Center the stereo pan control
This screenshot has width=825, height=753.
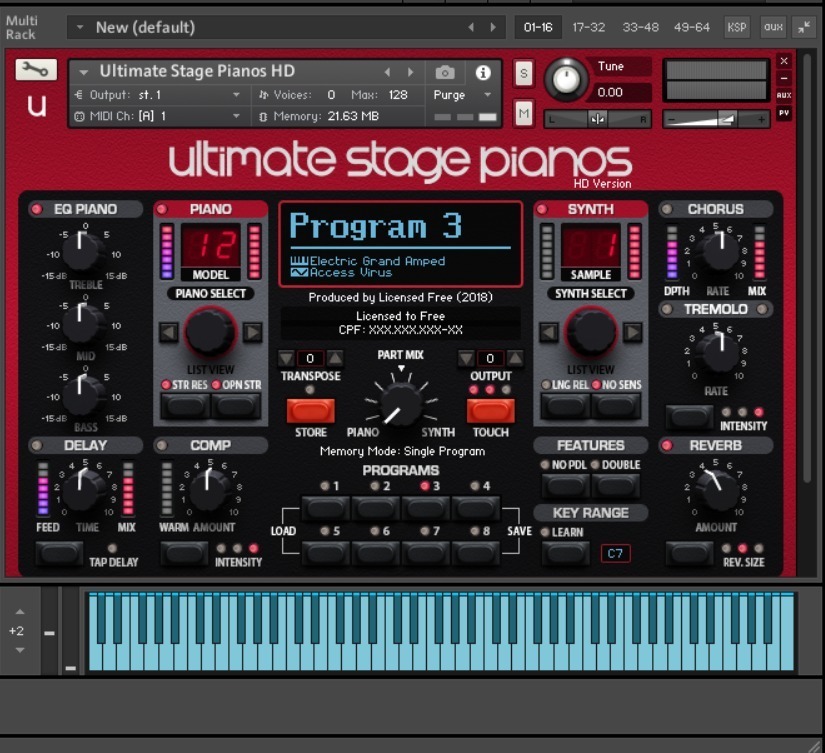coord(597,119)
